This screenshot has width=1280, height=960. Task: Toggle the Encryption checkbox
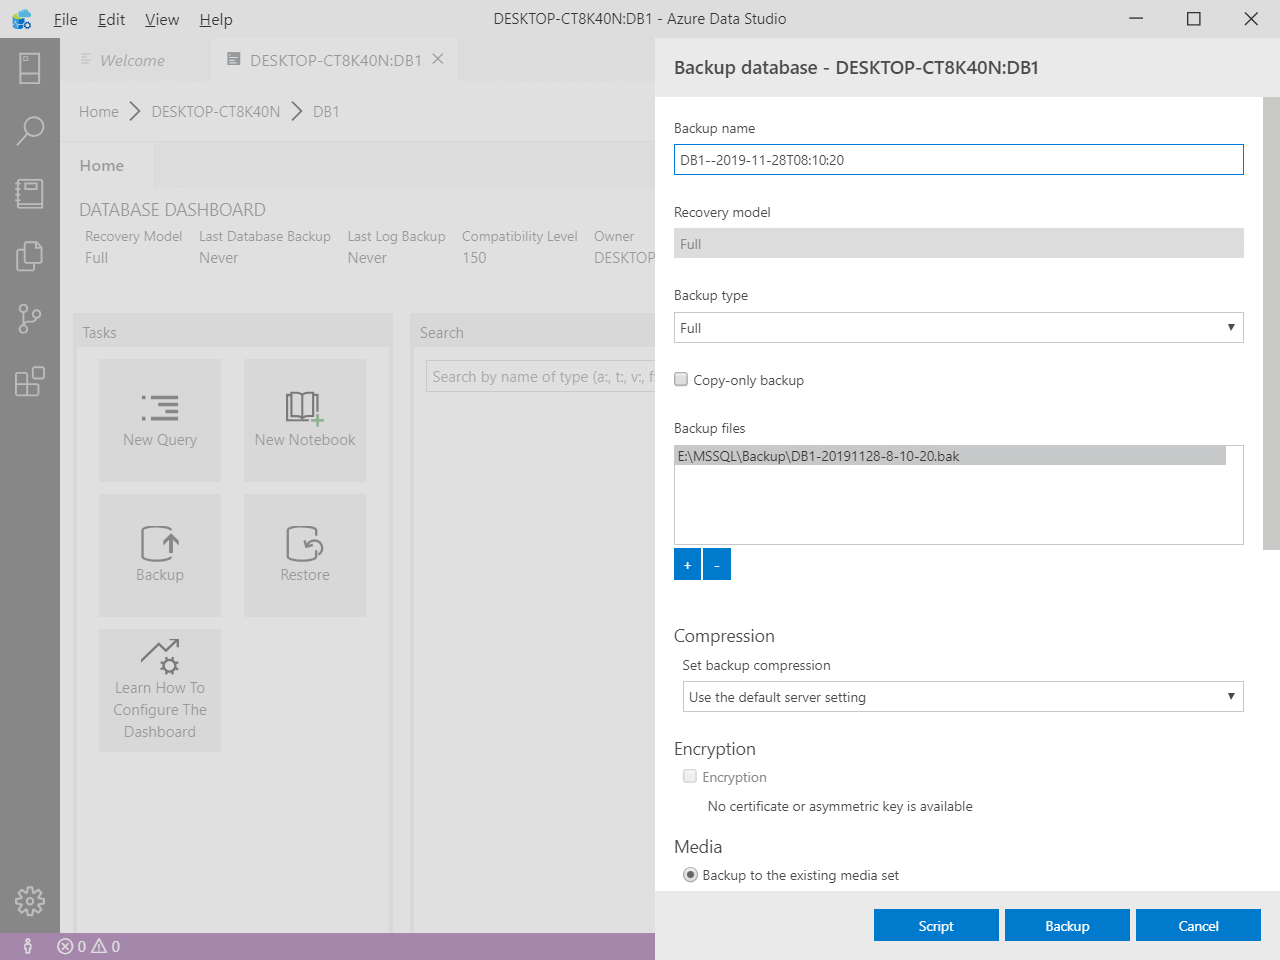690,776
